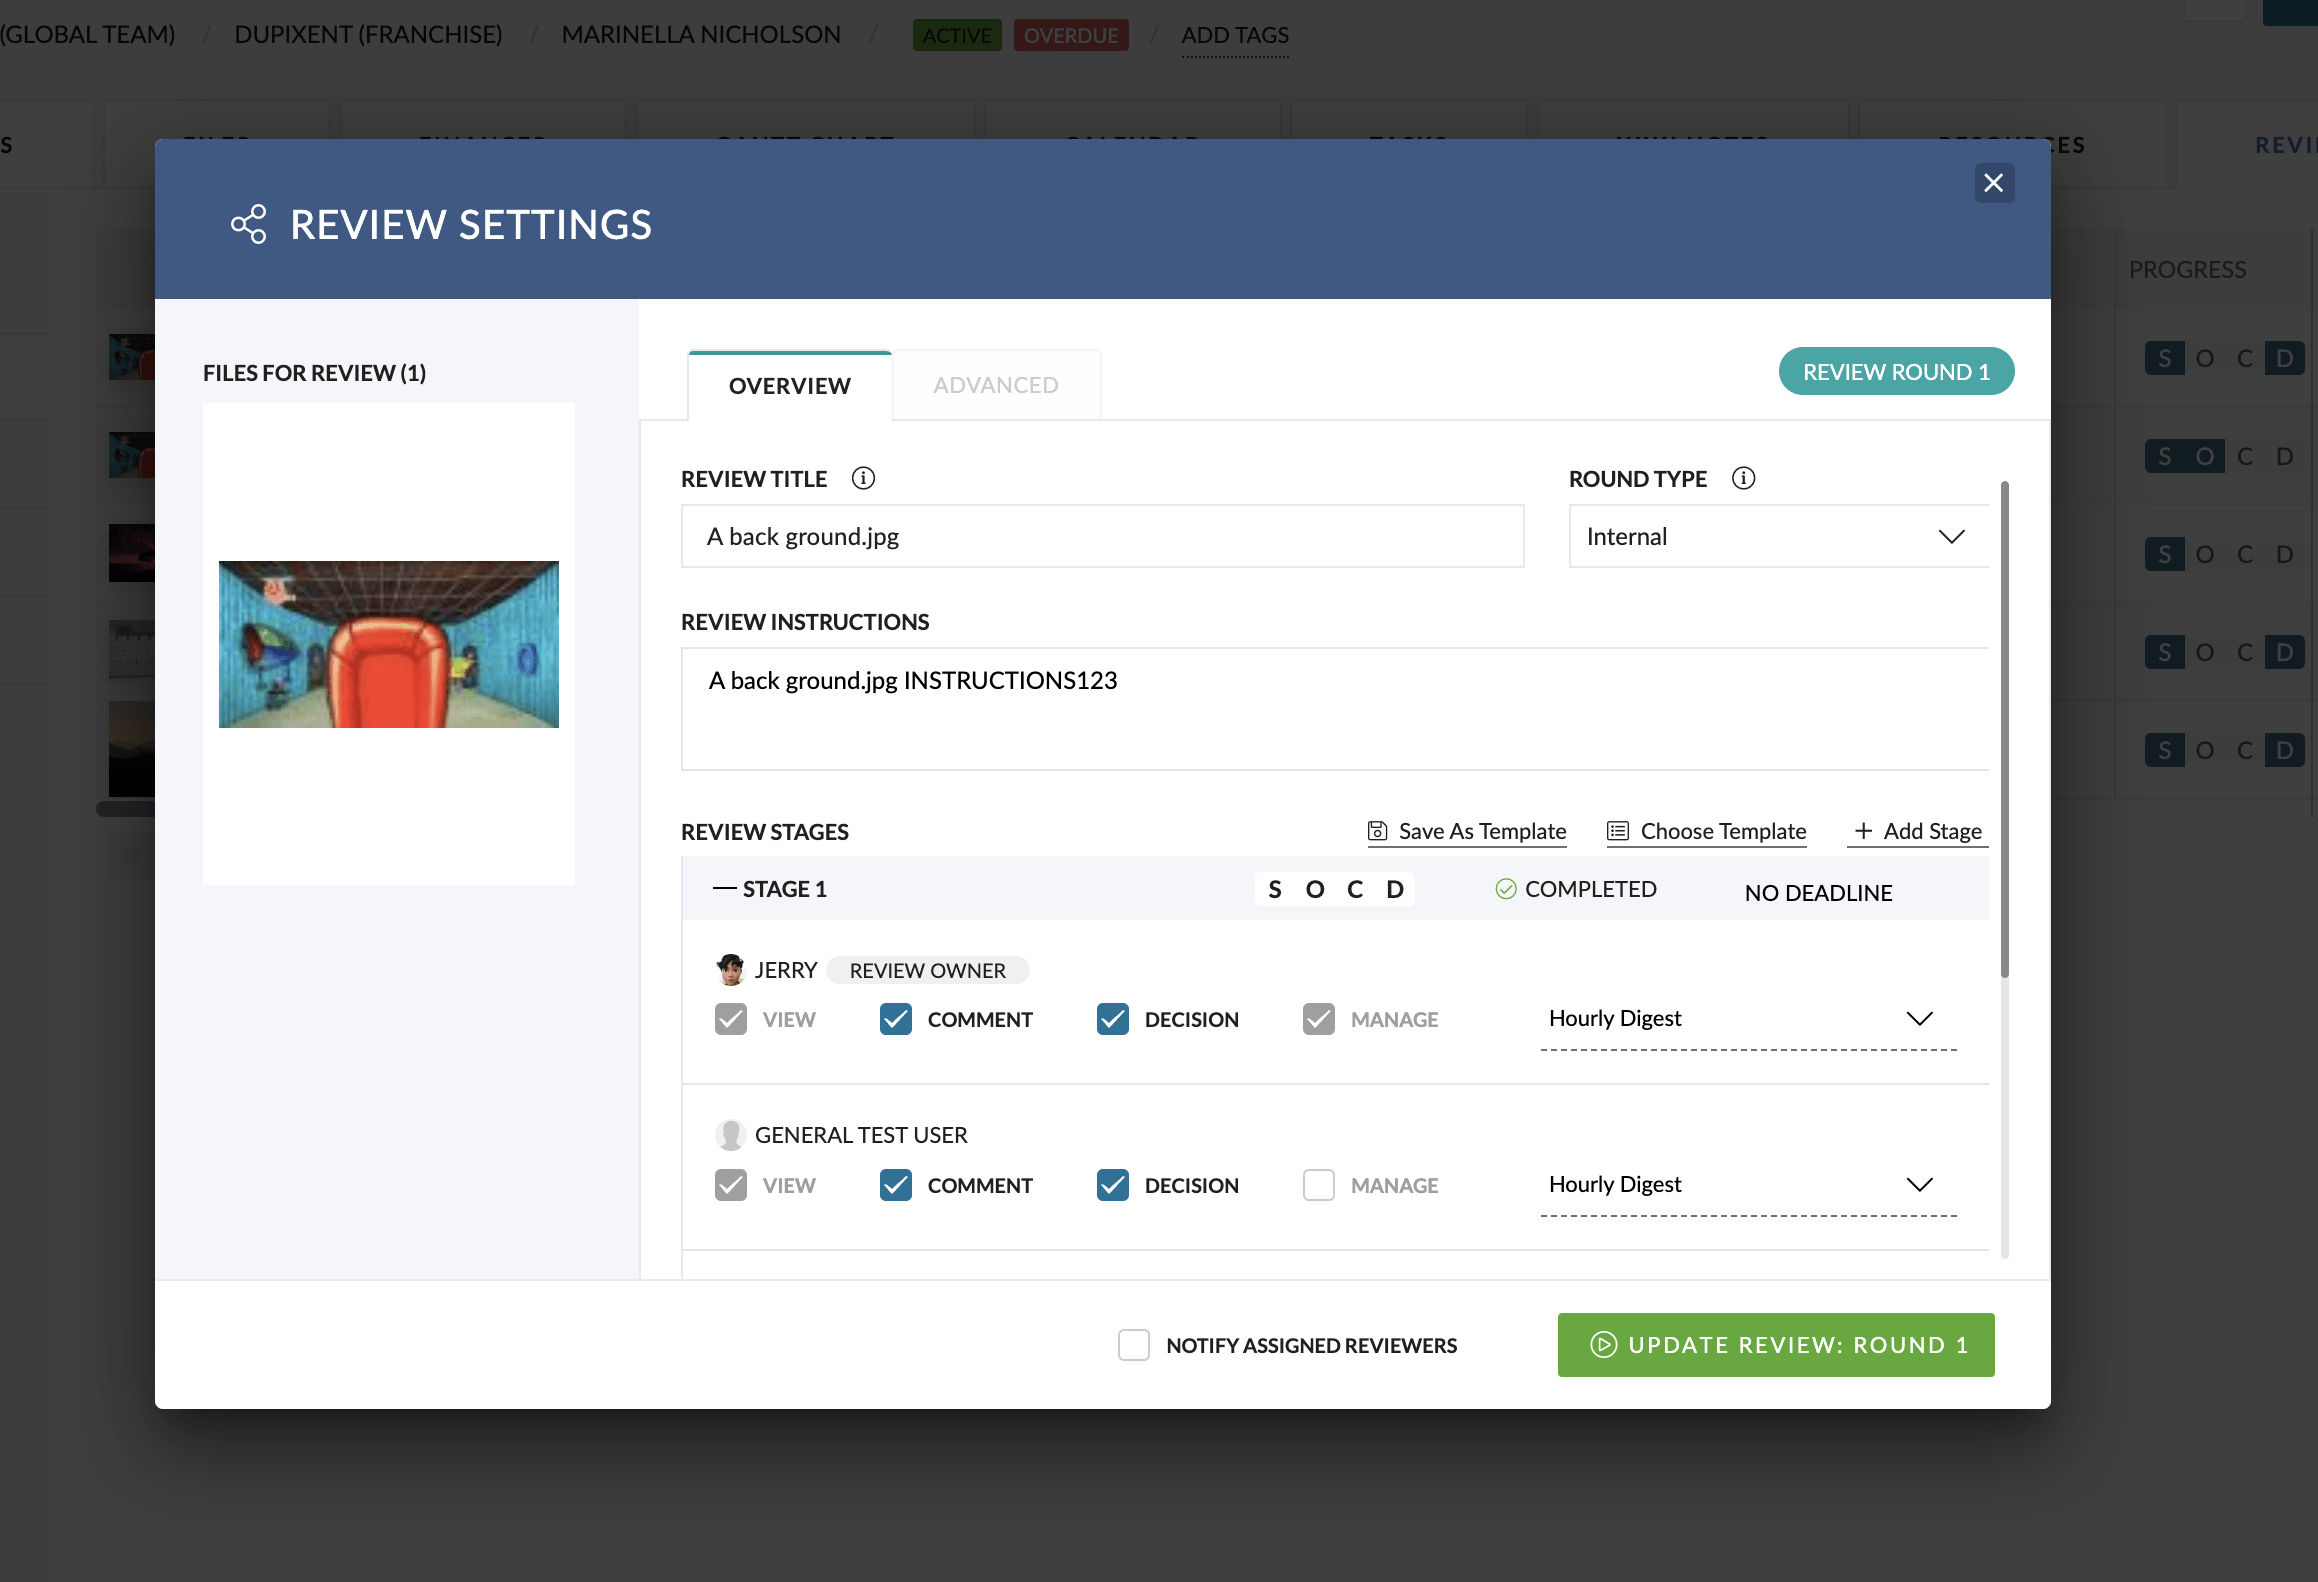Click the plus icon for Add Stage
The width and height of the screenshot is (2318, 1582).
pos(1863,831)
